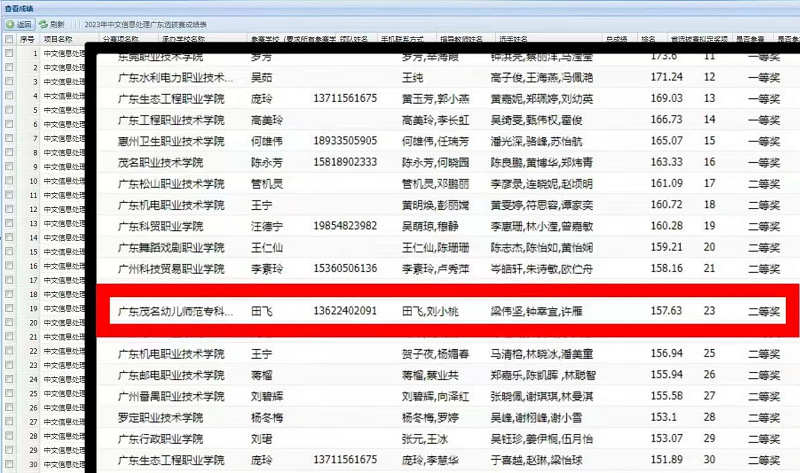Image resolution: width=800 pixels, height=473 pixels.
Task: Click the score 166.73
Action: click(x=666, y=119)
